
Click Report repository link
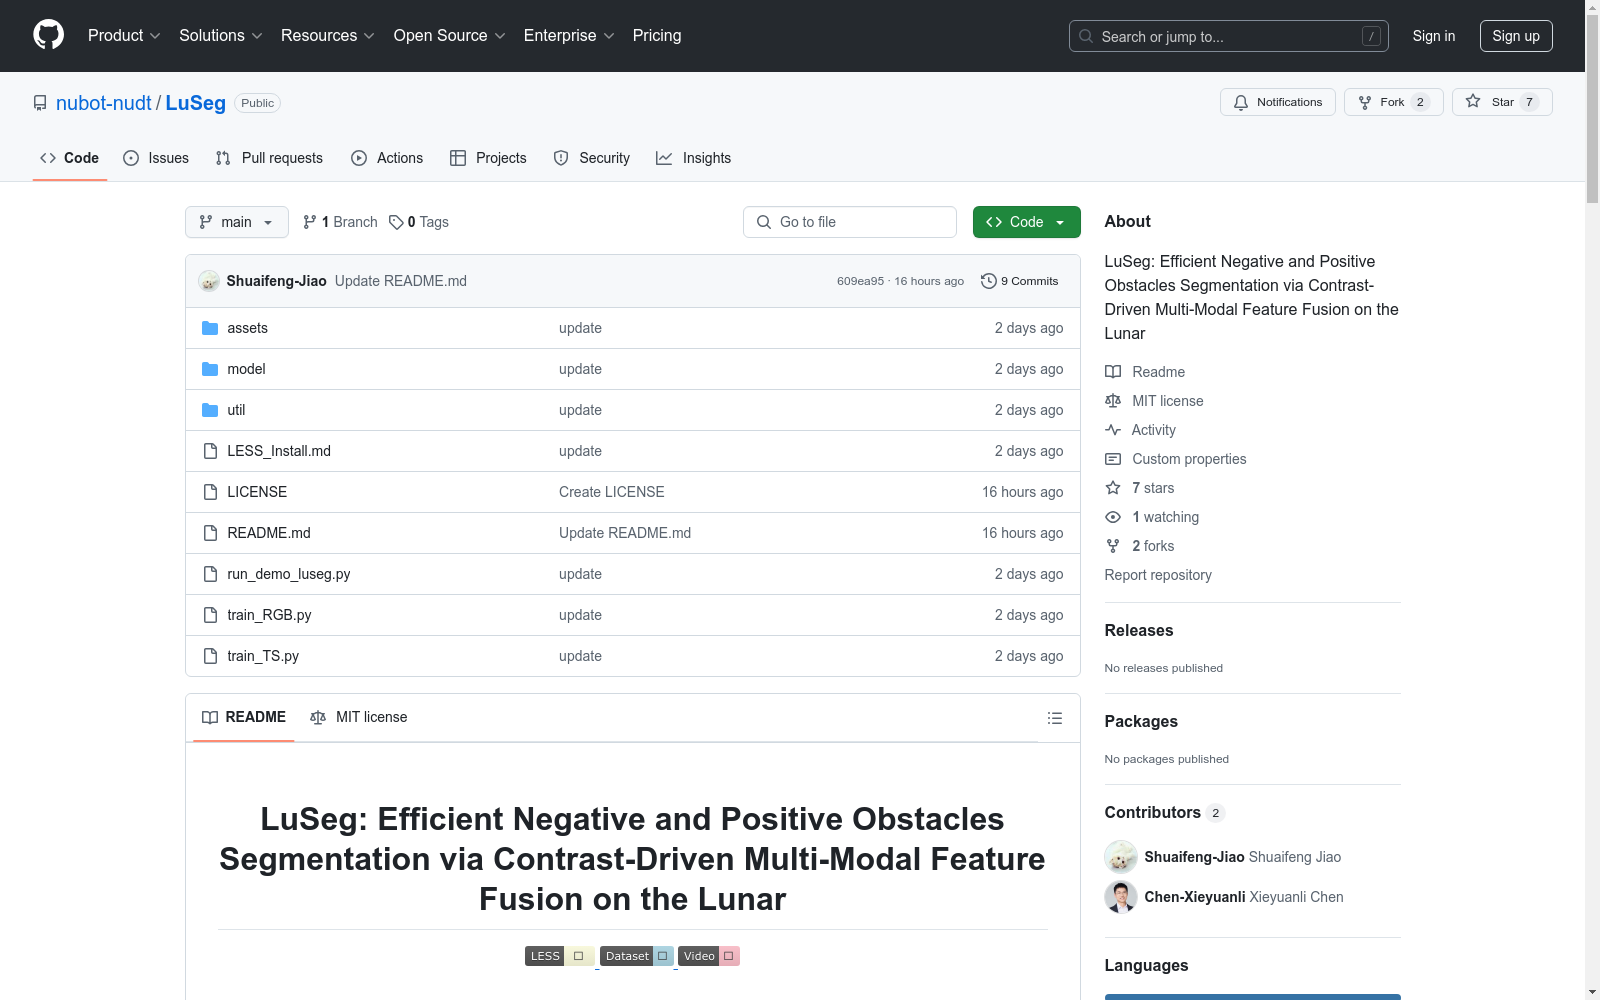point(1158,575)
